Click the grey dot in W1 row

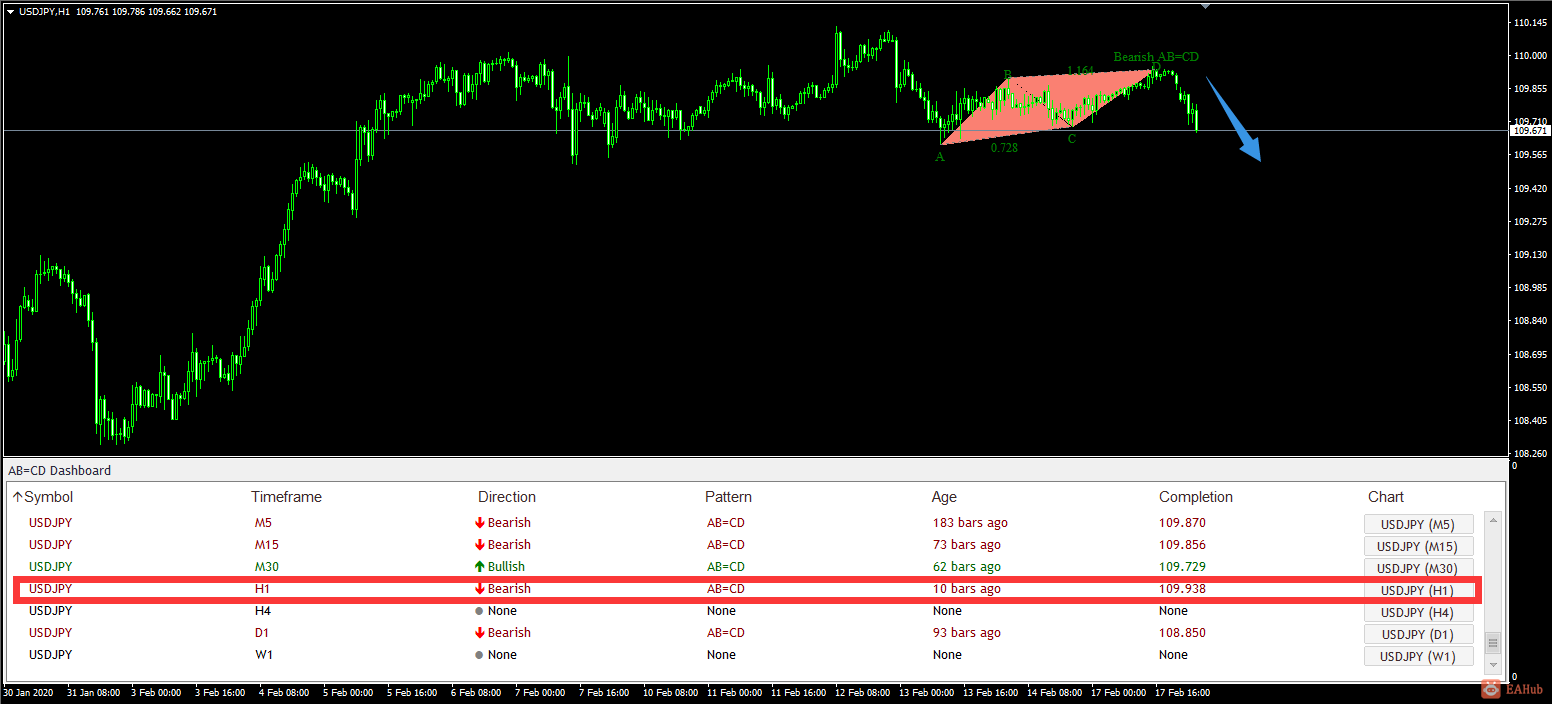(480, 655)
